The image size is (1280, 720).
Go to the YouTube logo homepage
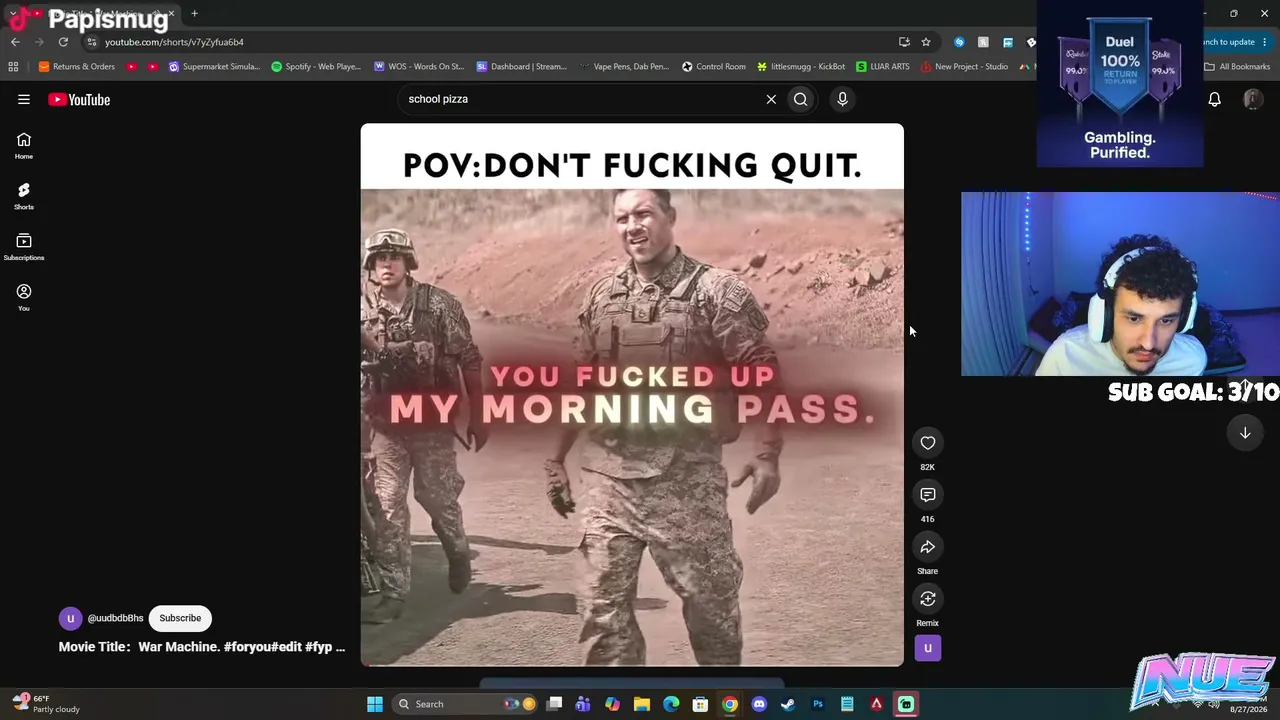click(x=79, y=99)
